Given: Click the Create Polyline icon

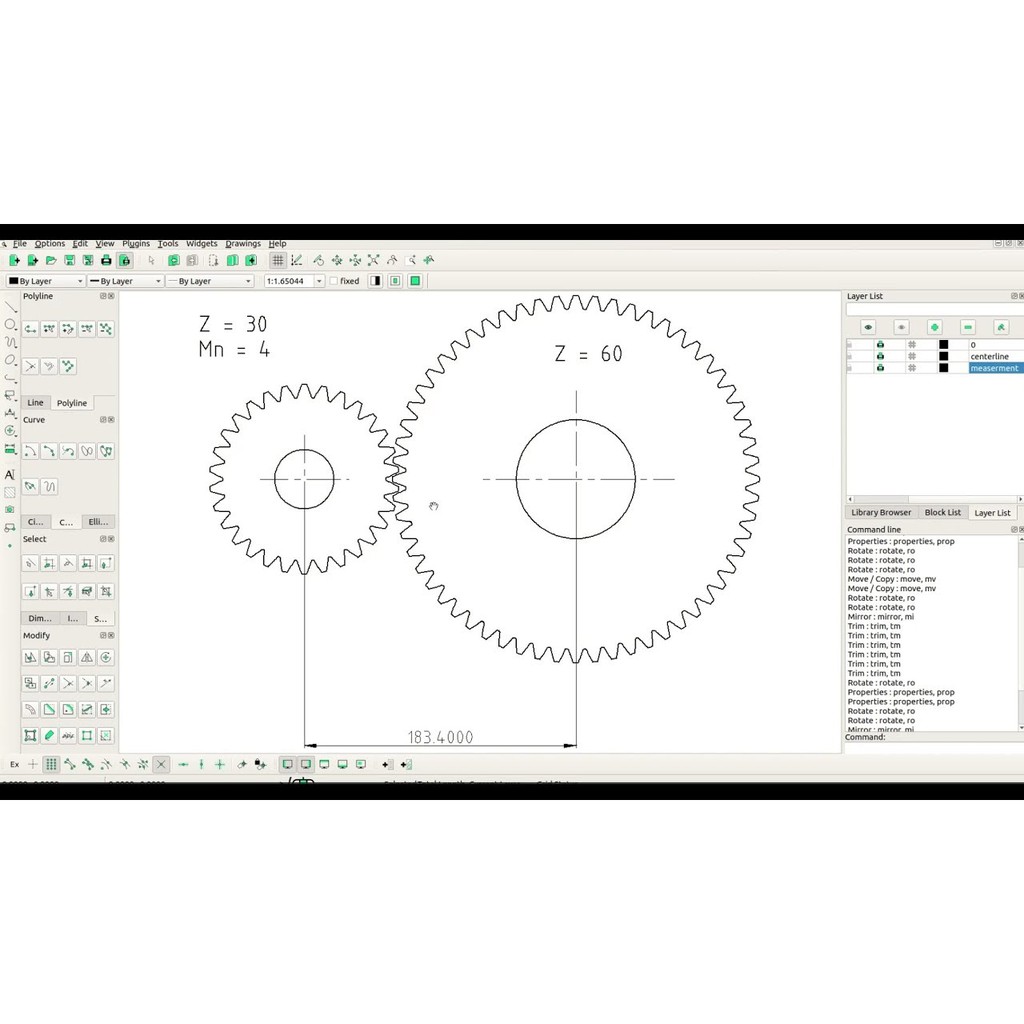Looking at the screenshot, I should 30,329.
